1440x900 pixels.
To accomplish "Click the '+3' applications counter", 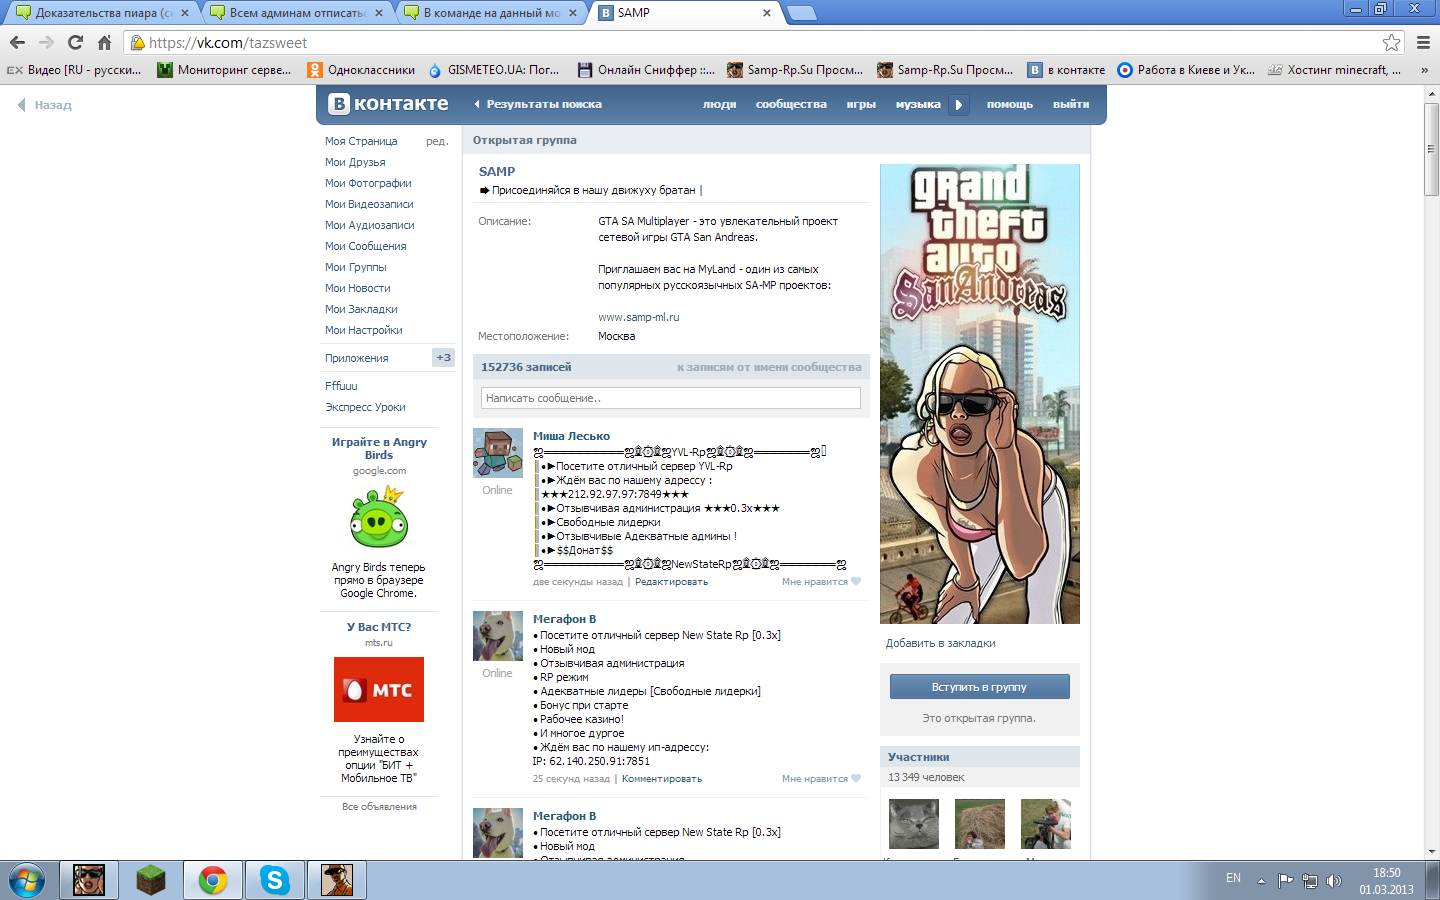I will [443, 357].
